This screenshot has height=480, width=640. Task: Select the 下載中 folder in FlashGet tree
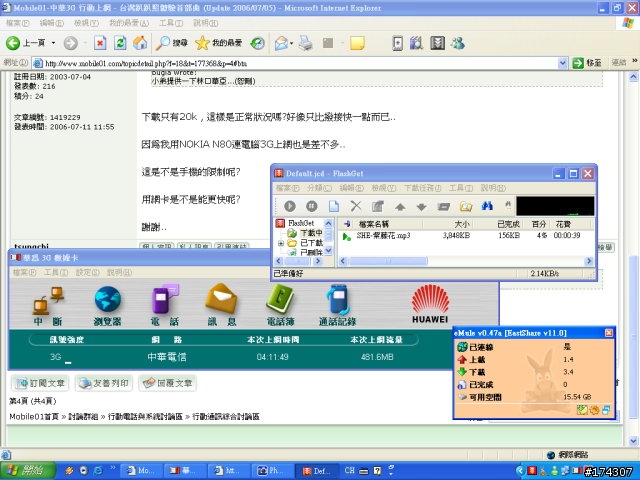pos(311,233)
